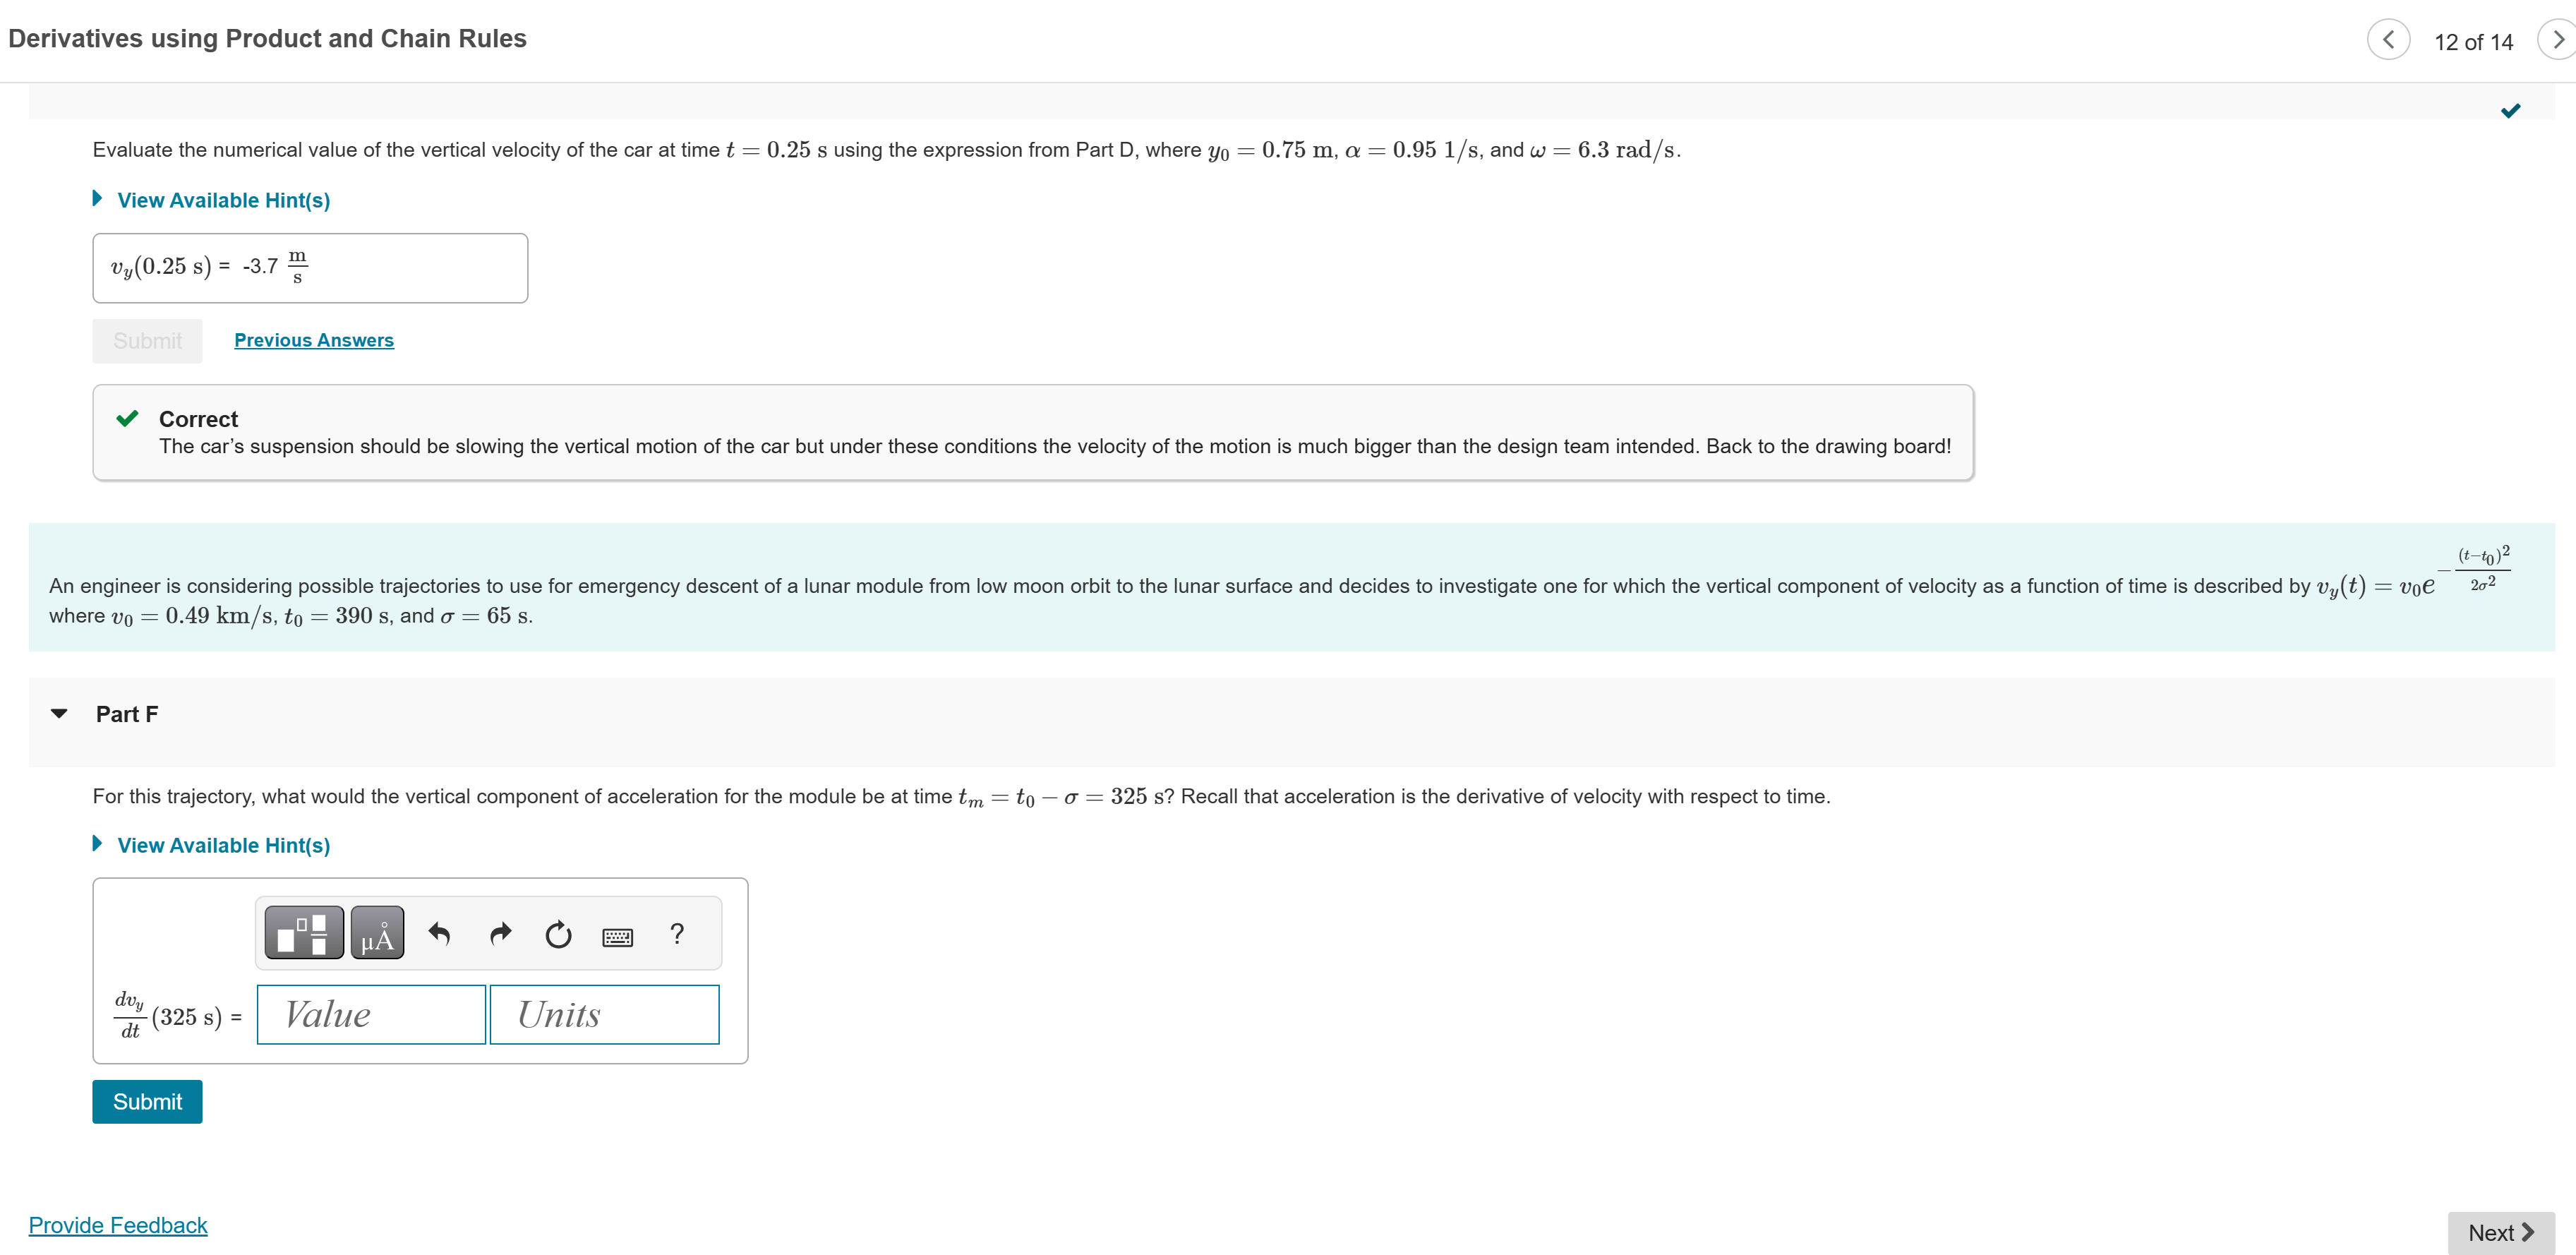Click the Provide Feedback link
This screenshot has height=1255, width=2576.
coord(118,1225)
